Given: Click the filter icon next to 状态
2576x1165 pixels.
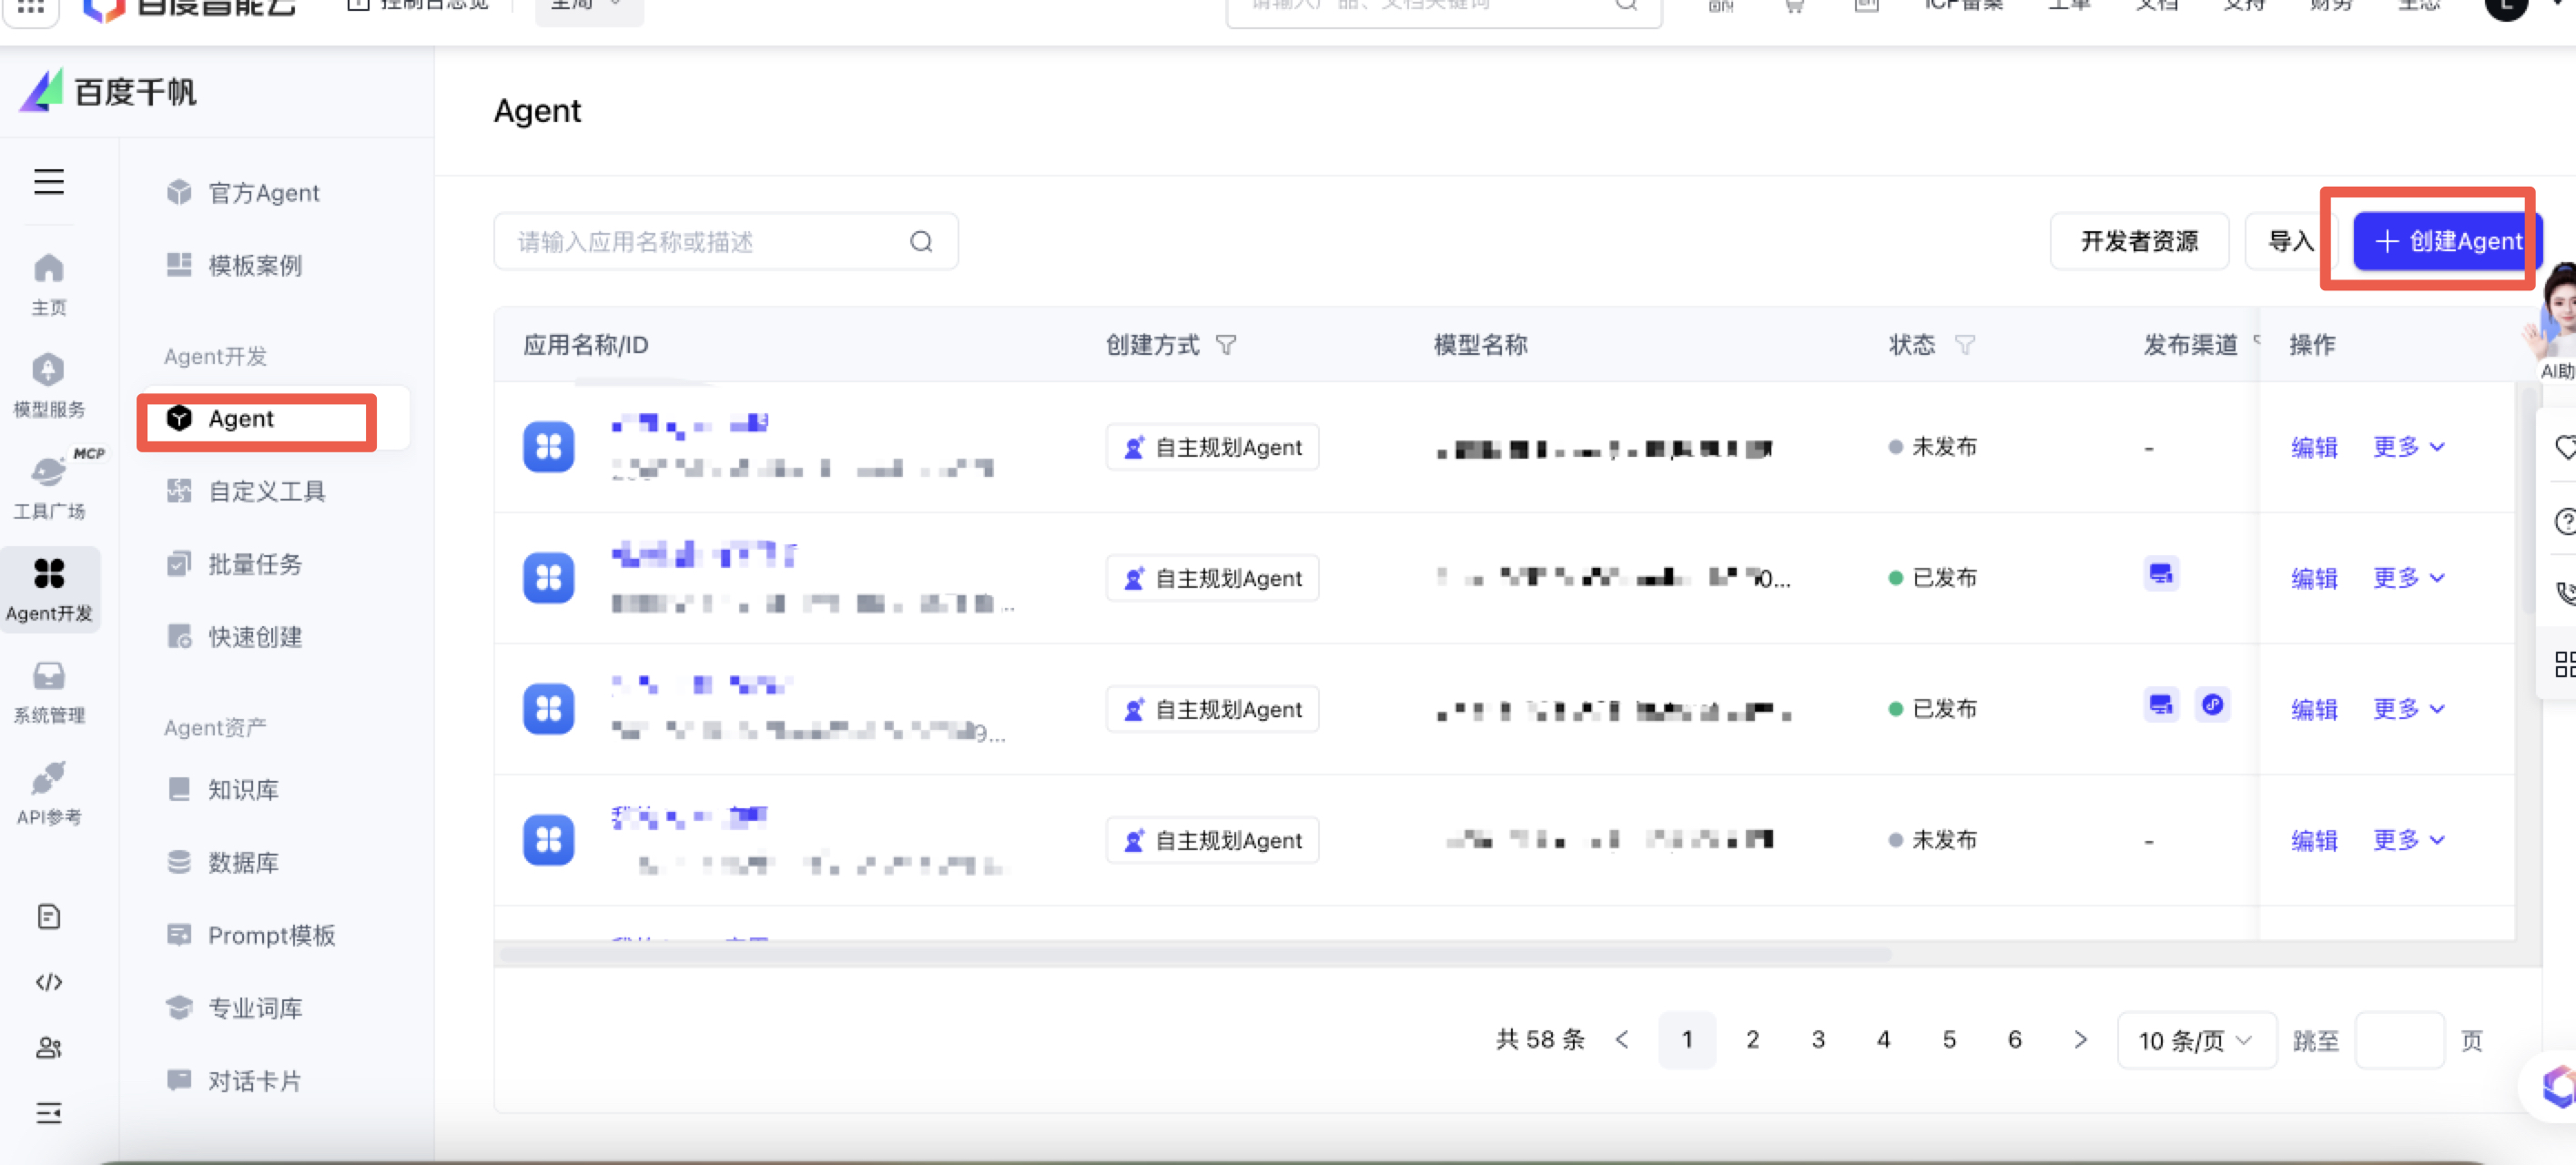Looking at the screenshot, I should click(x=1964, y=345).
